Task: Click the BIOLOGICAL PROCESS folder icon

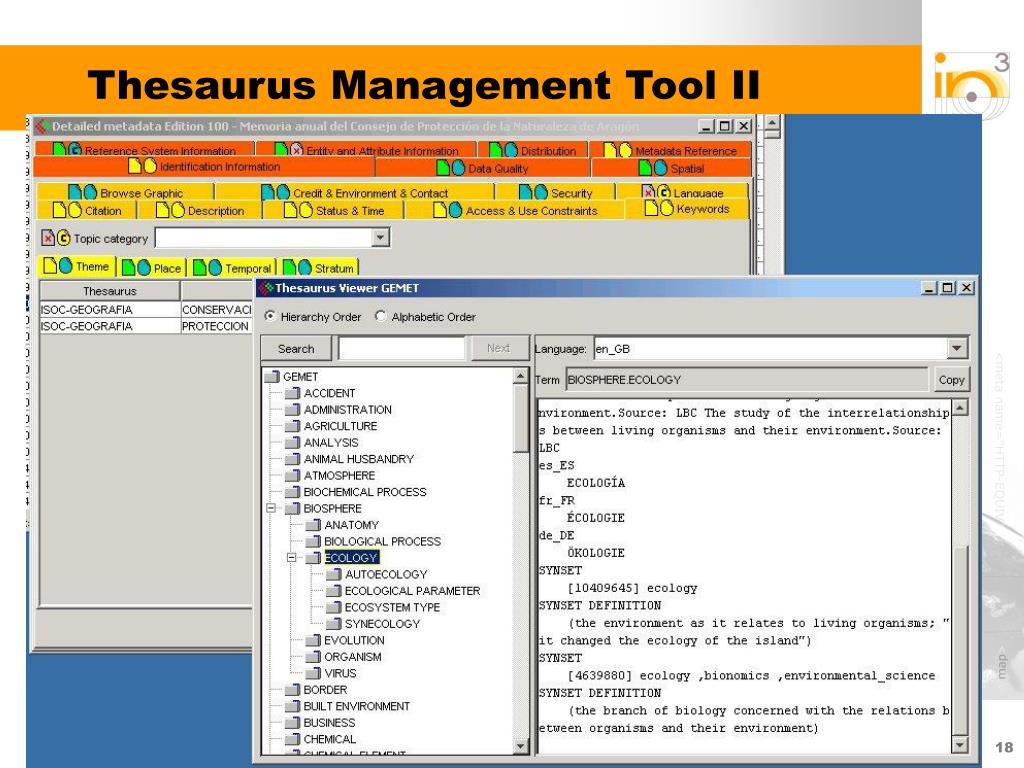Action: 313,541
